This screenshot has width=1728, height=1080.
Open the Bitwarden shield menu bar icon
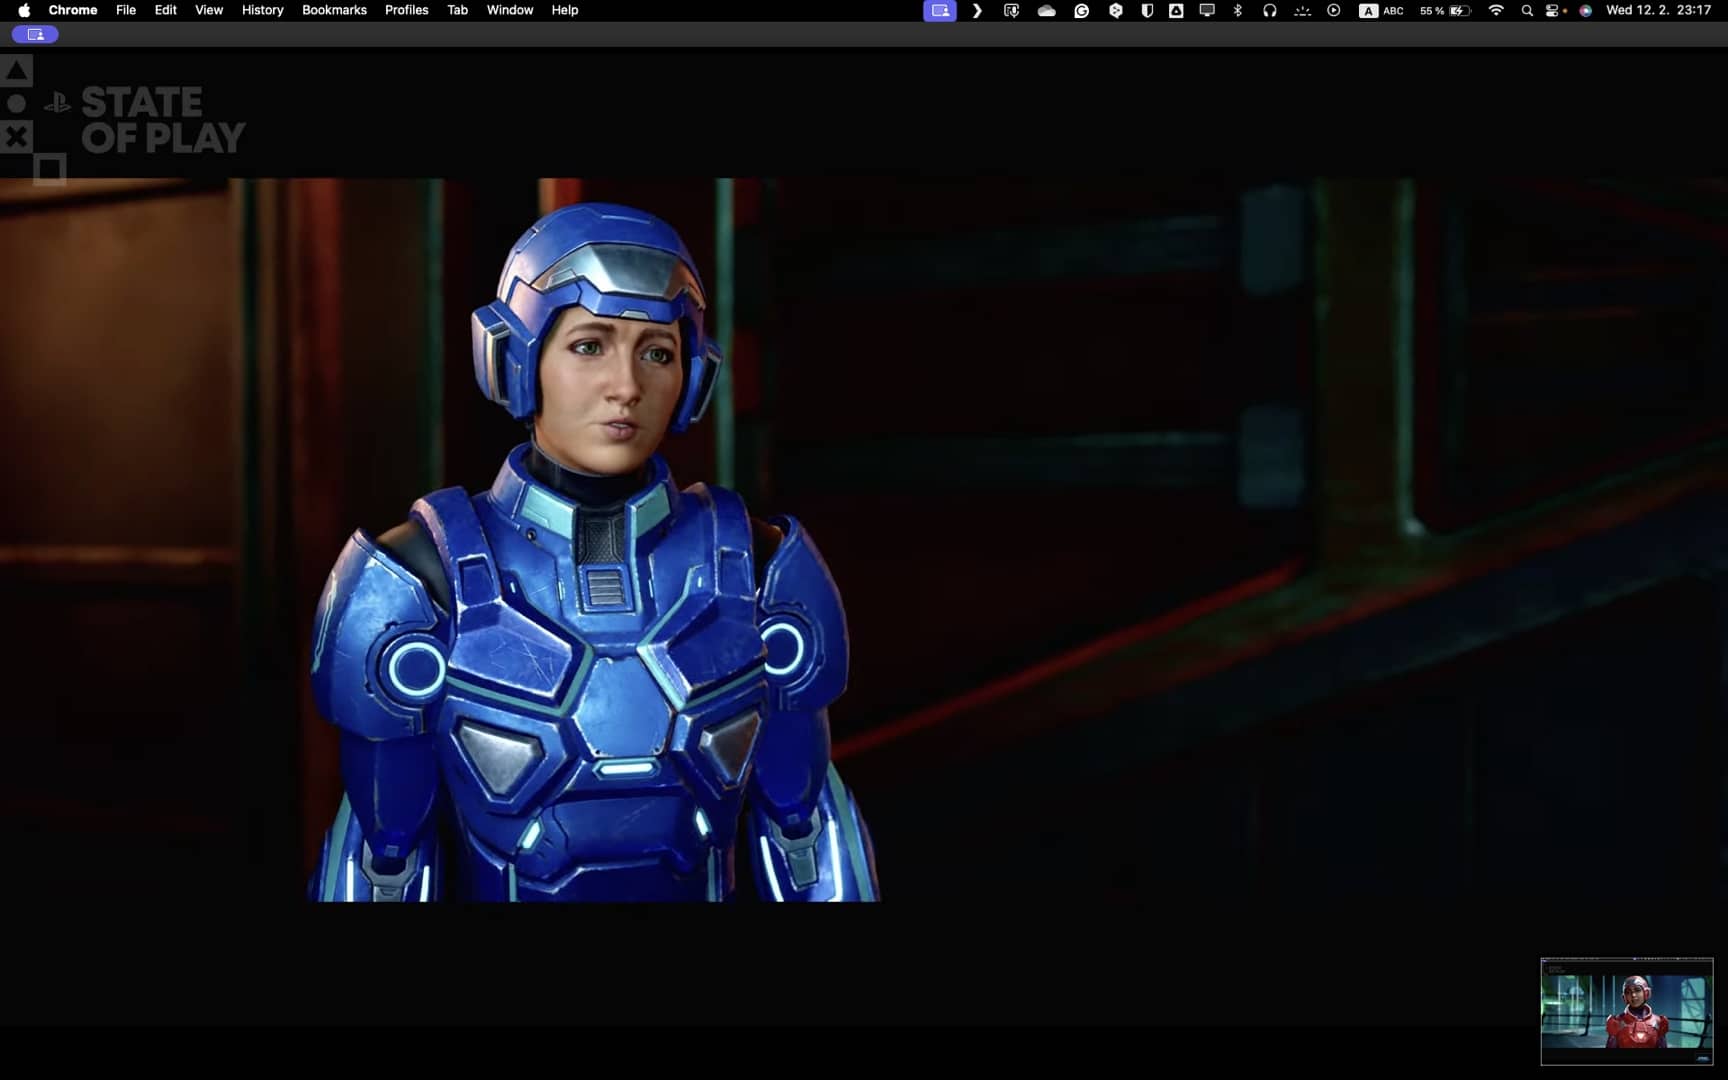(x=1147, y=10)
